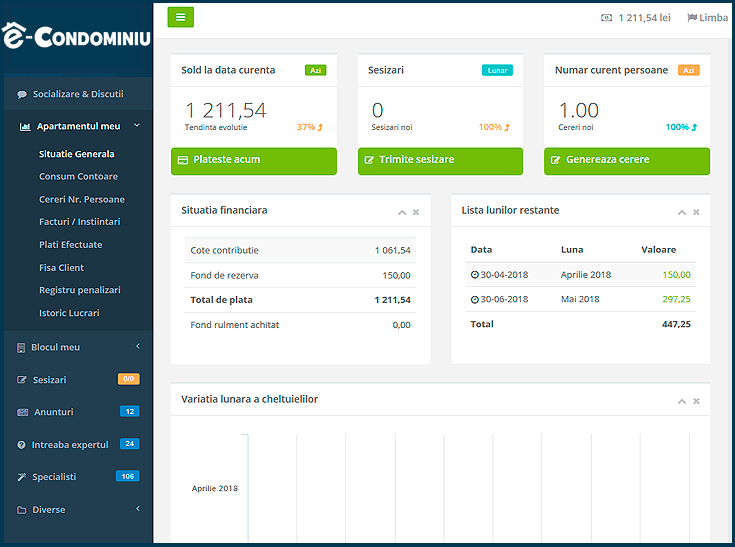
Task: Click the e-Condominiu logo
Action: [76, 37]
